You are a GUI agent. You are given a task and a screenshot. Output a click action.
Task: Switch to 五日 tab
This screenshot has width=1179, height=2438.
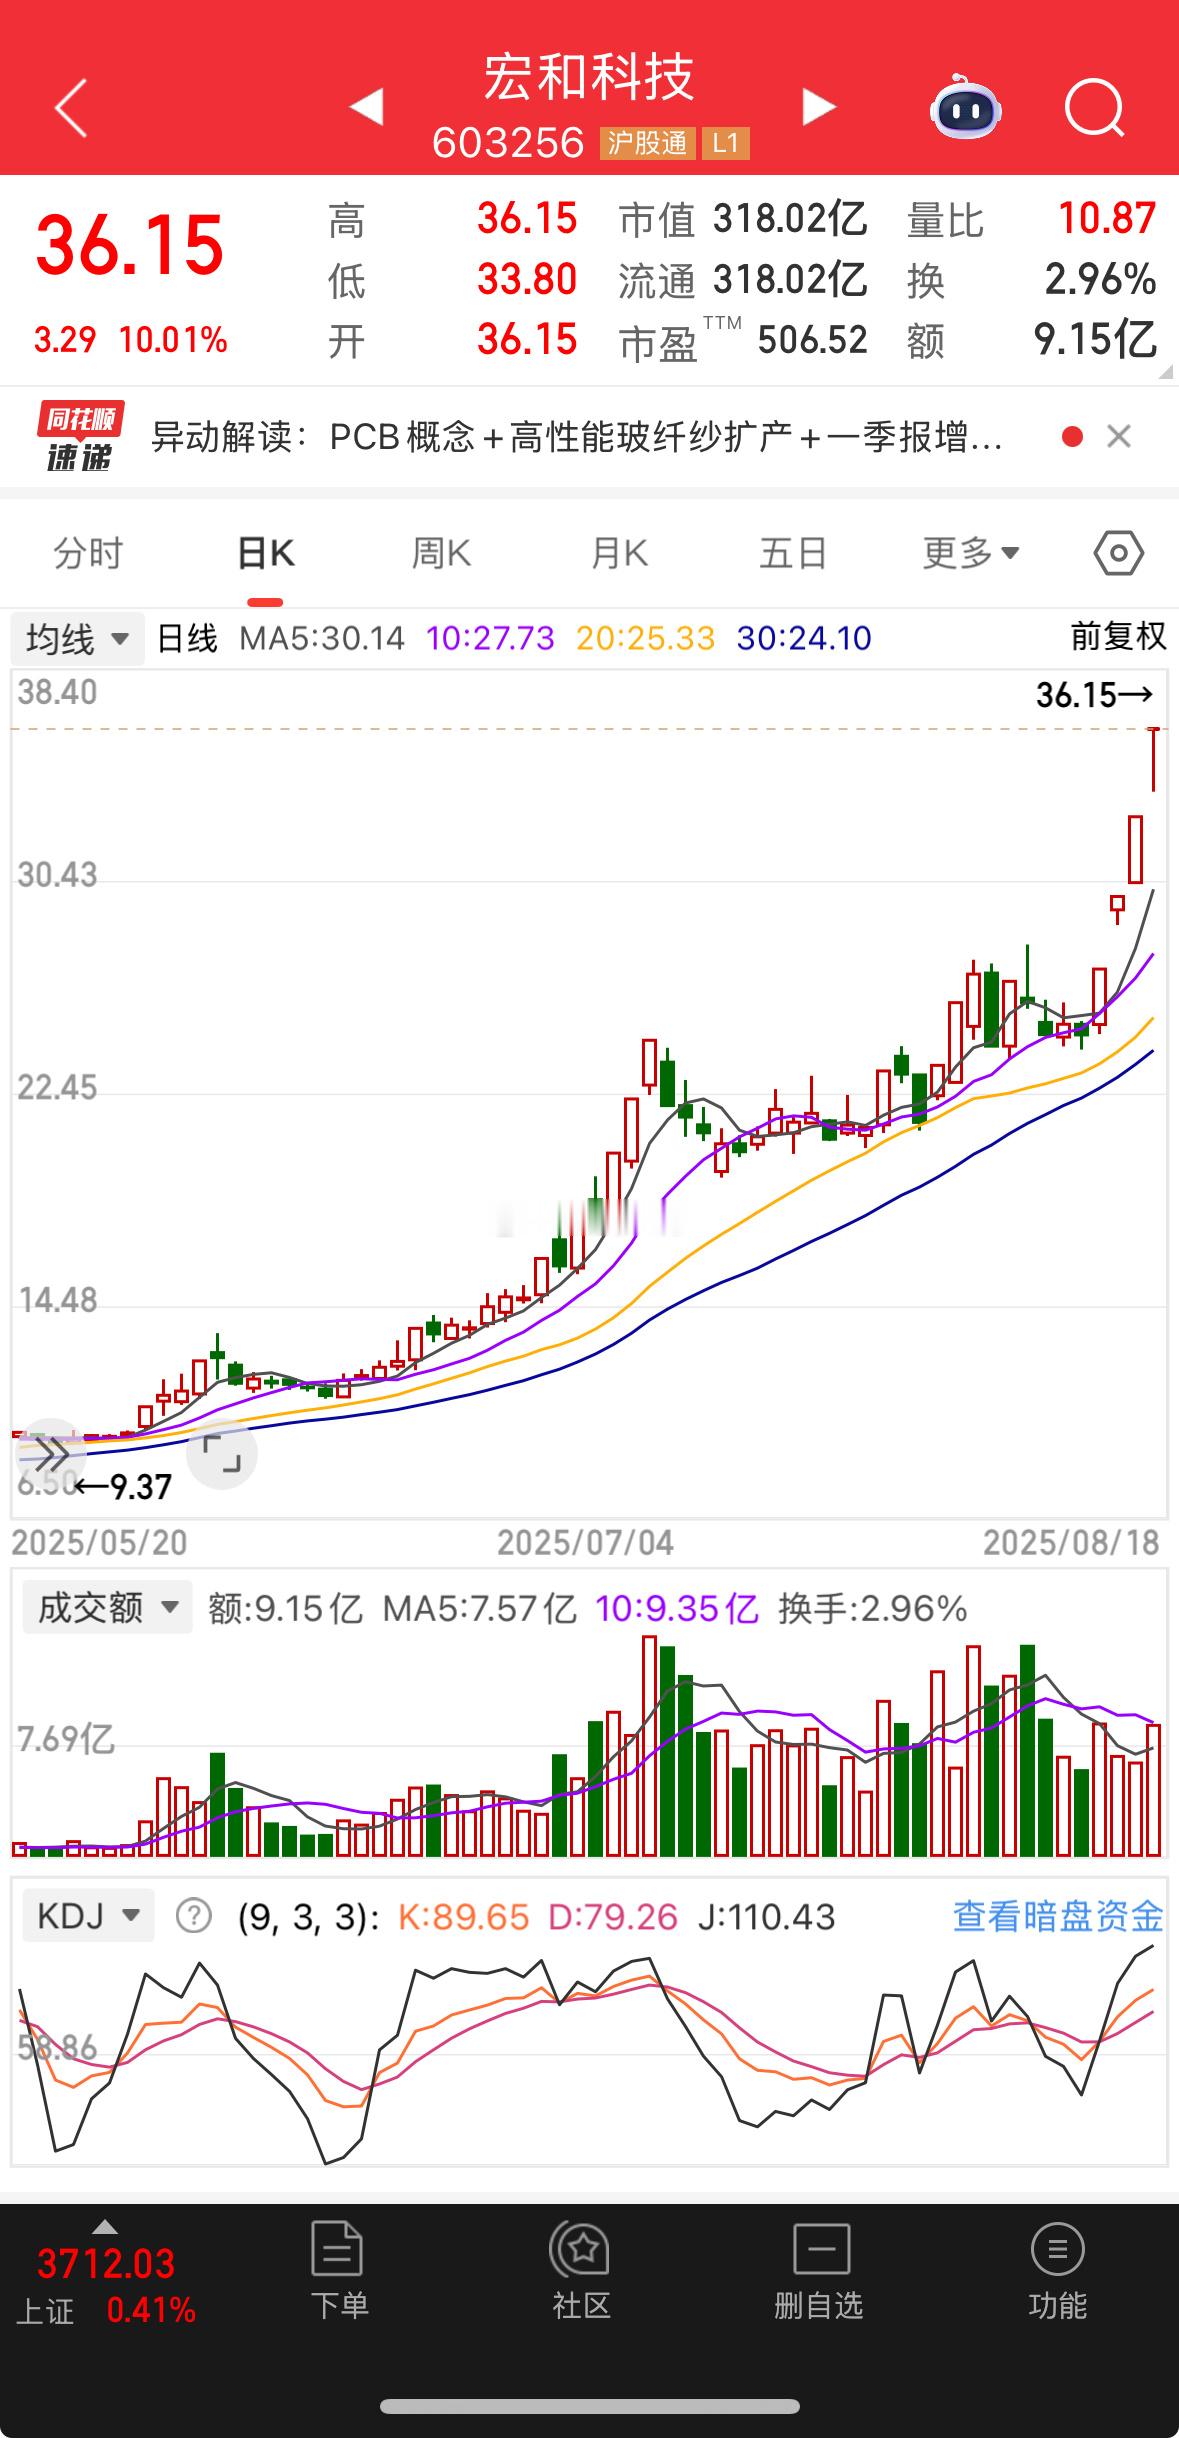pyautogui.click(x=793, y=553)
